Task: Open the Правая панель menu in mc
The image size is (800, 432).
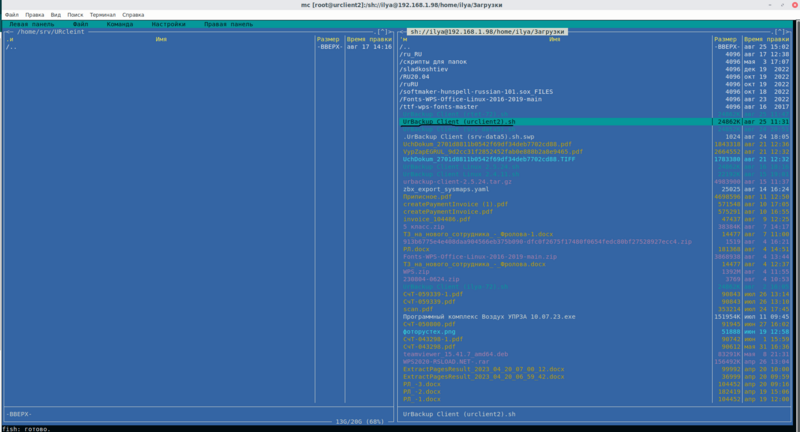Action: 229,24
